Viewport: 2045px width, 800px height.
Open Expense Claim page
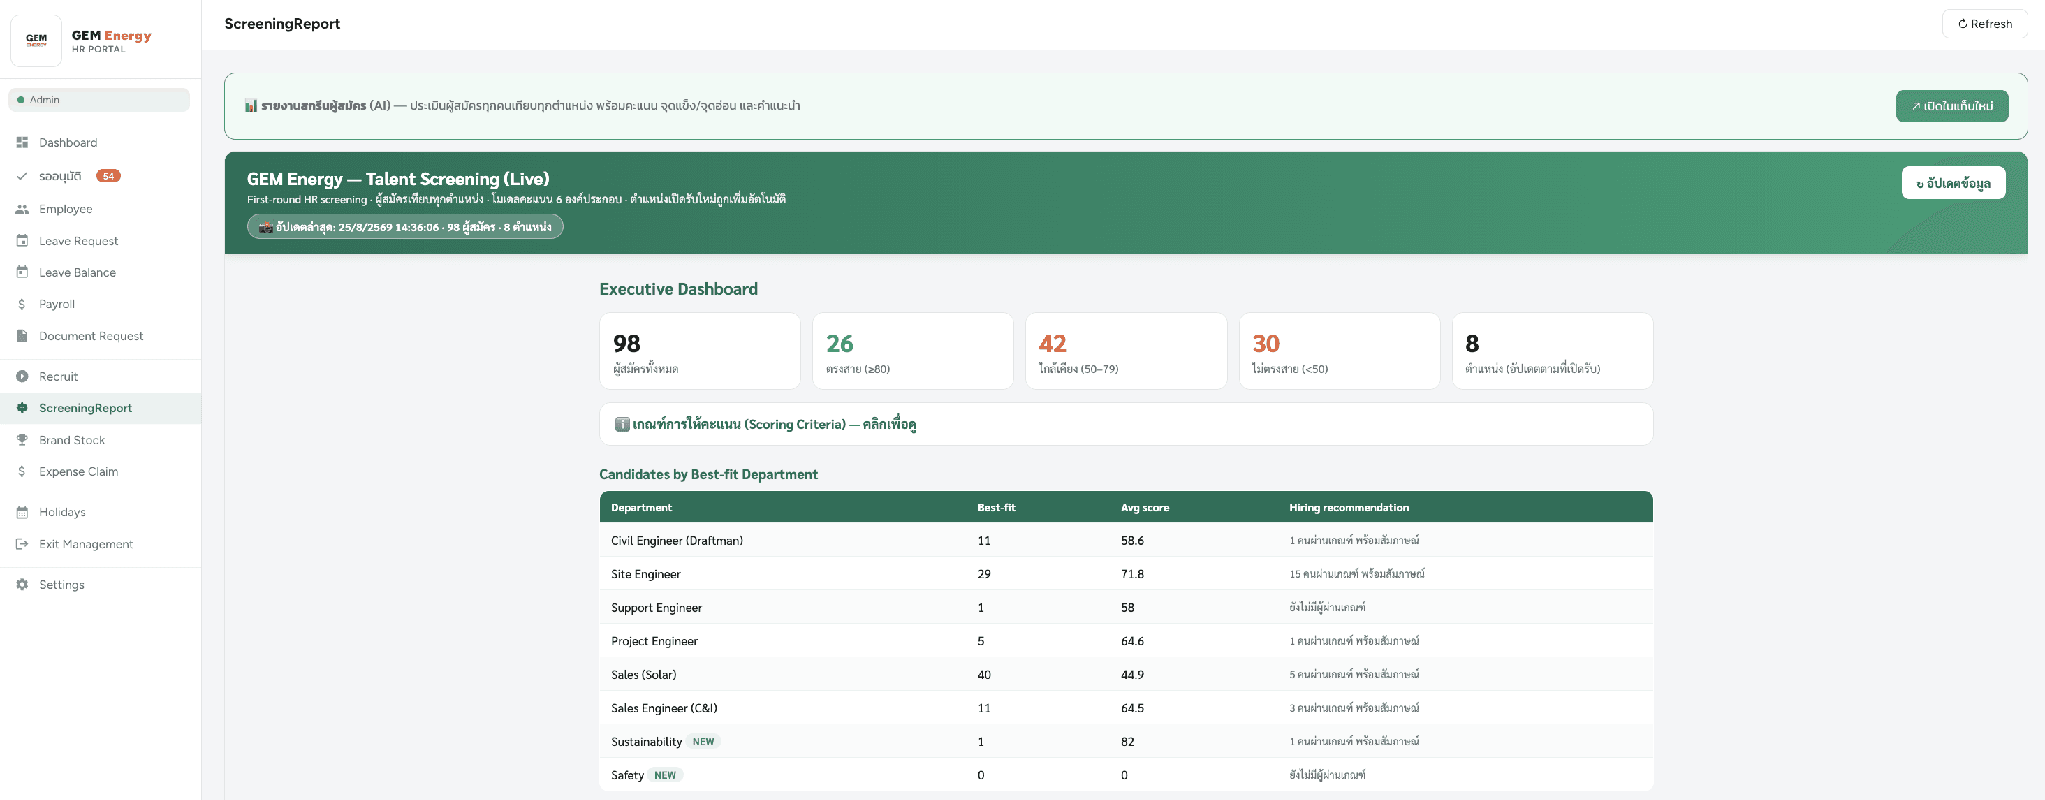(x=100, y=472)
